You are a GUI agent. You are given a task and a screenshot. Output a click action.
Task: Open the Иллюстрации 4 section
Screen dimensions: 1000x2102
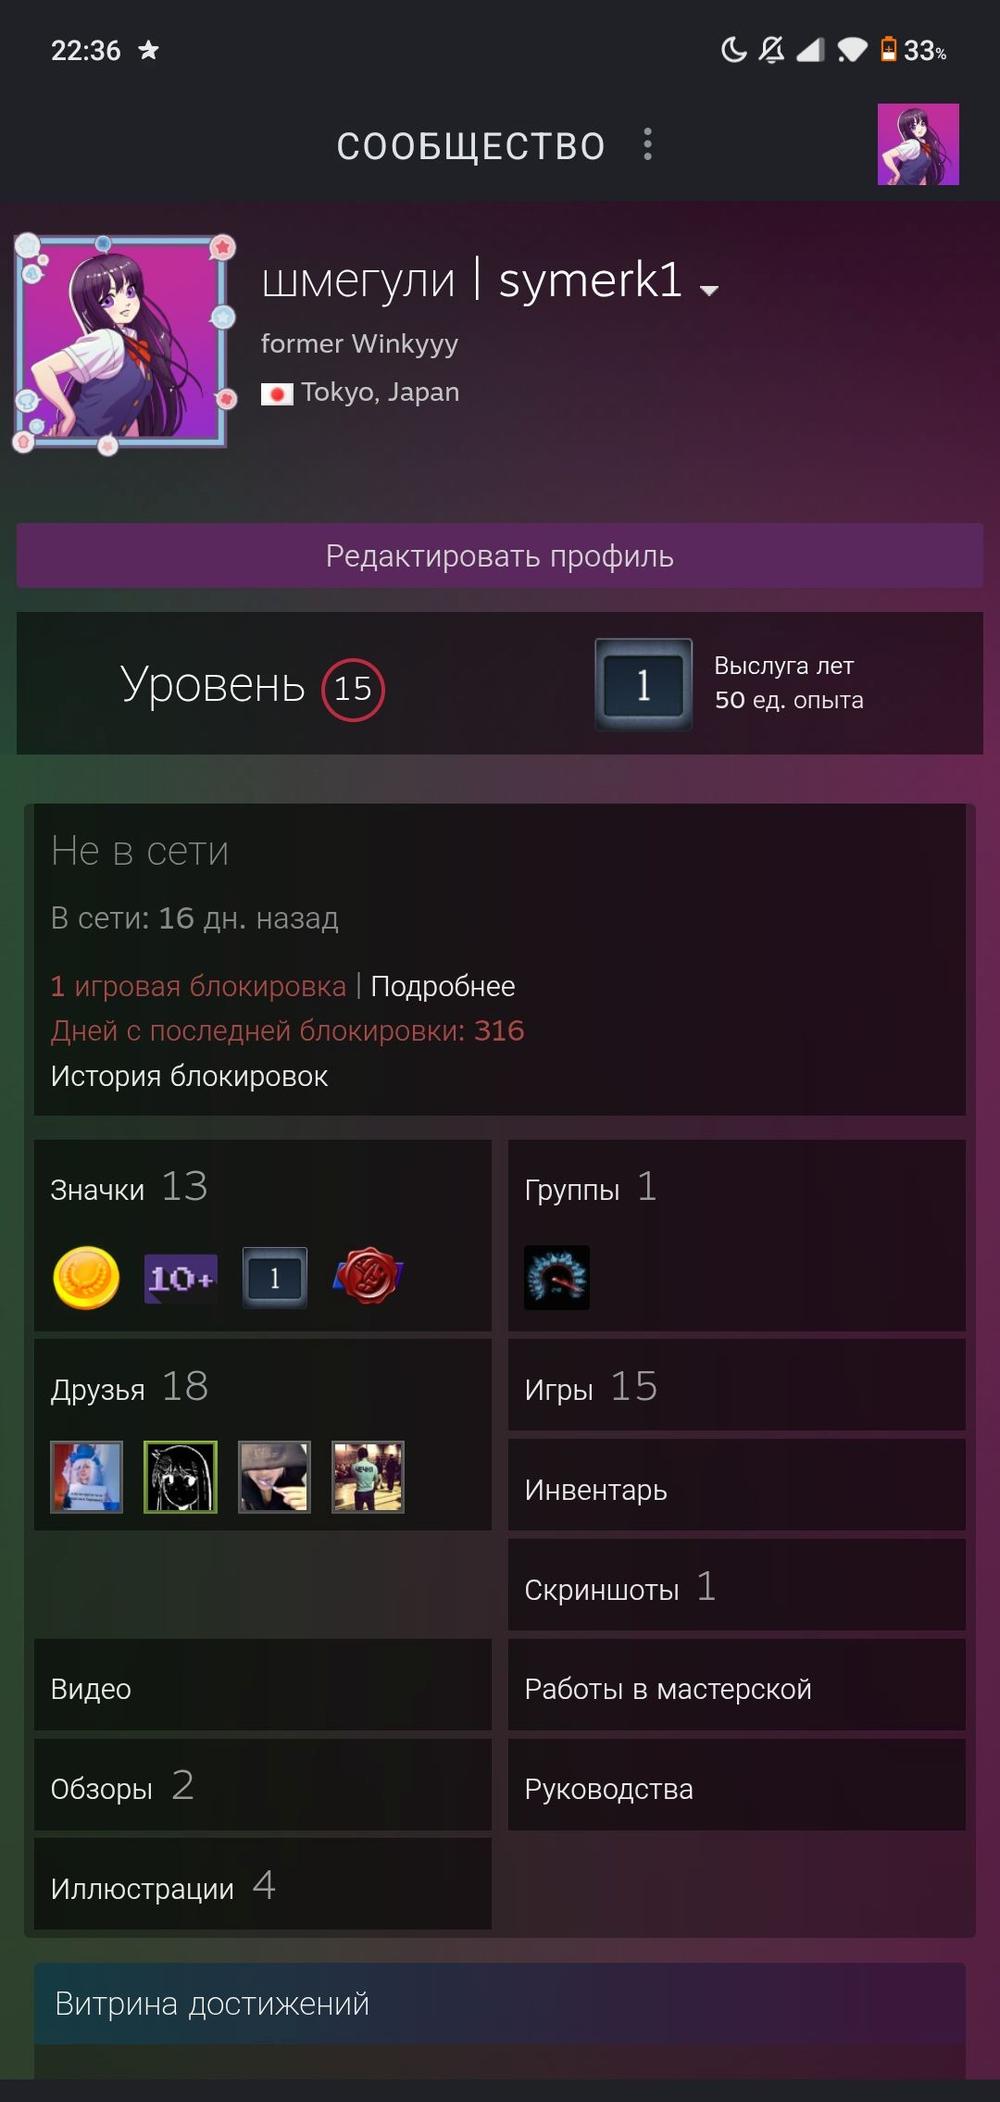pyautogui.click(x=263, y=1885)
